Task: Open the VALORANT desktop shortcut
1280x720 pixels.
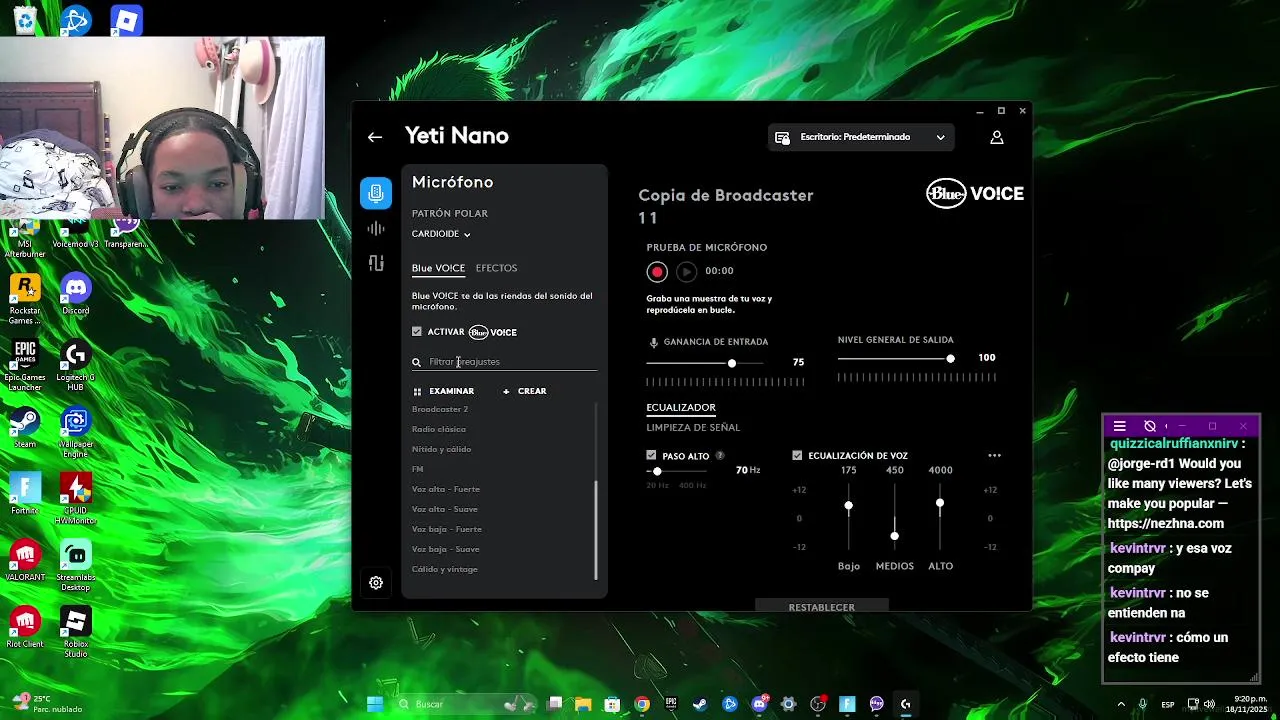Action: click(x=25, y=560)
